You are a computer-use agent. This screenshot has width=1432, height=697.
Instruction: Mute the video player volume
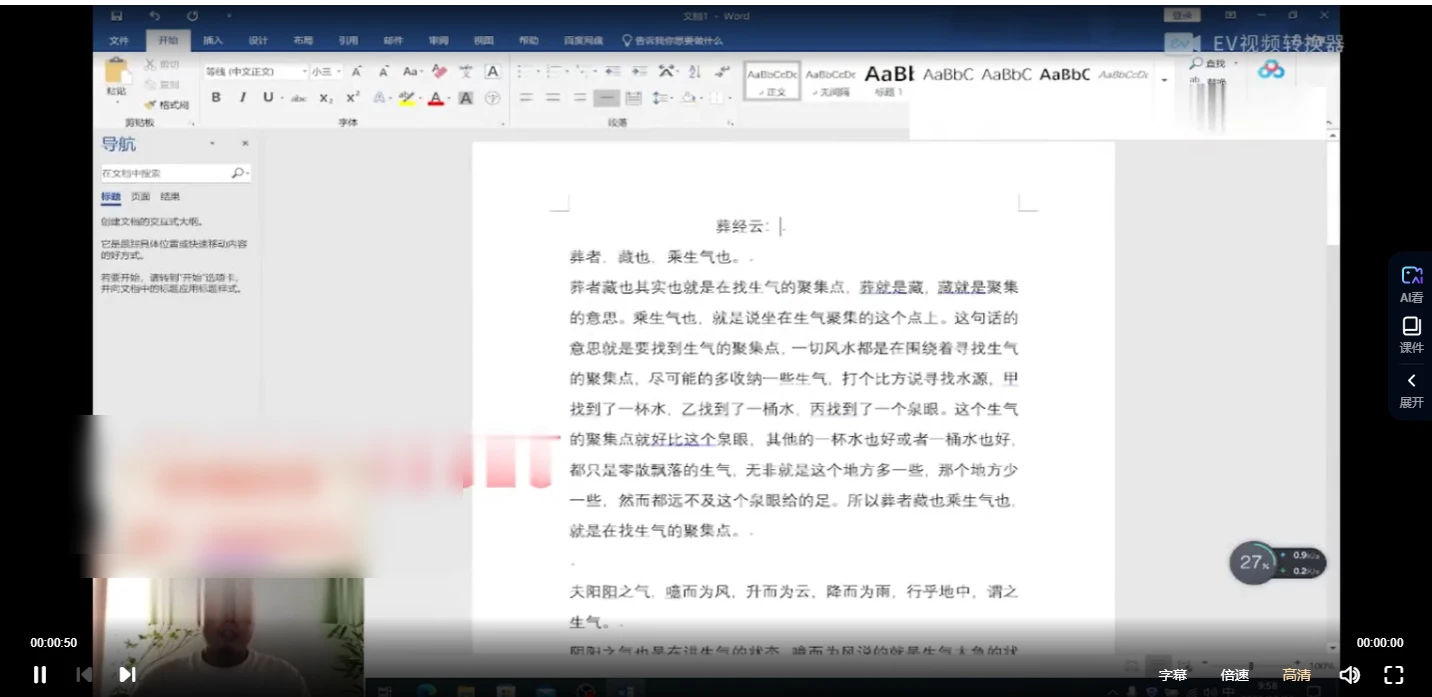pos(1349,675)
